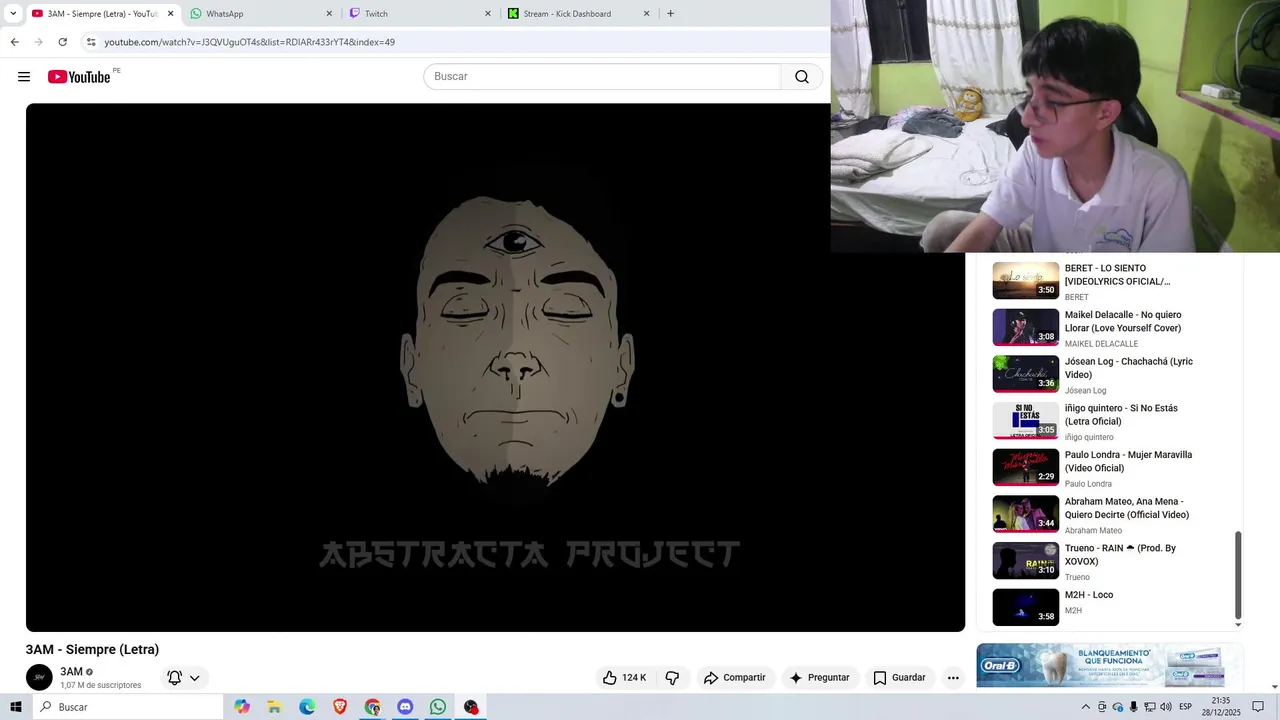Click the playlist scrollbar thumb

1238,575
